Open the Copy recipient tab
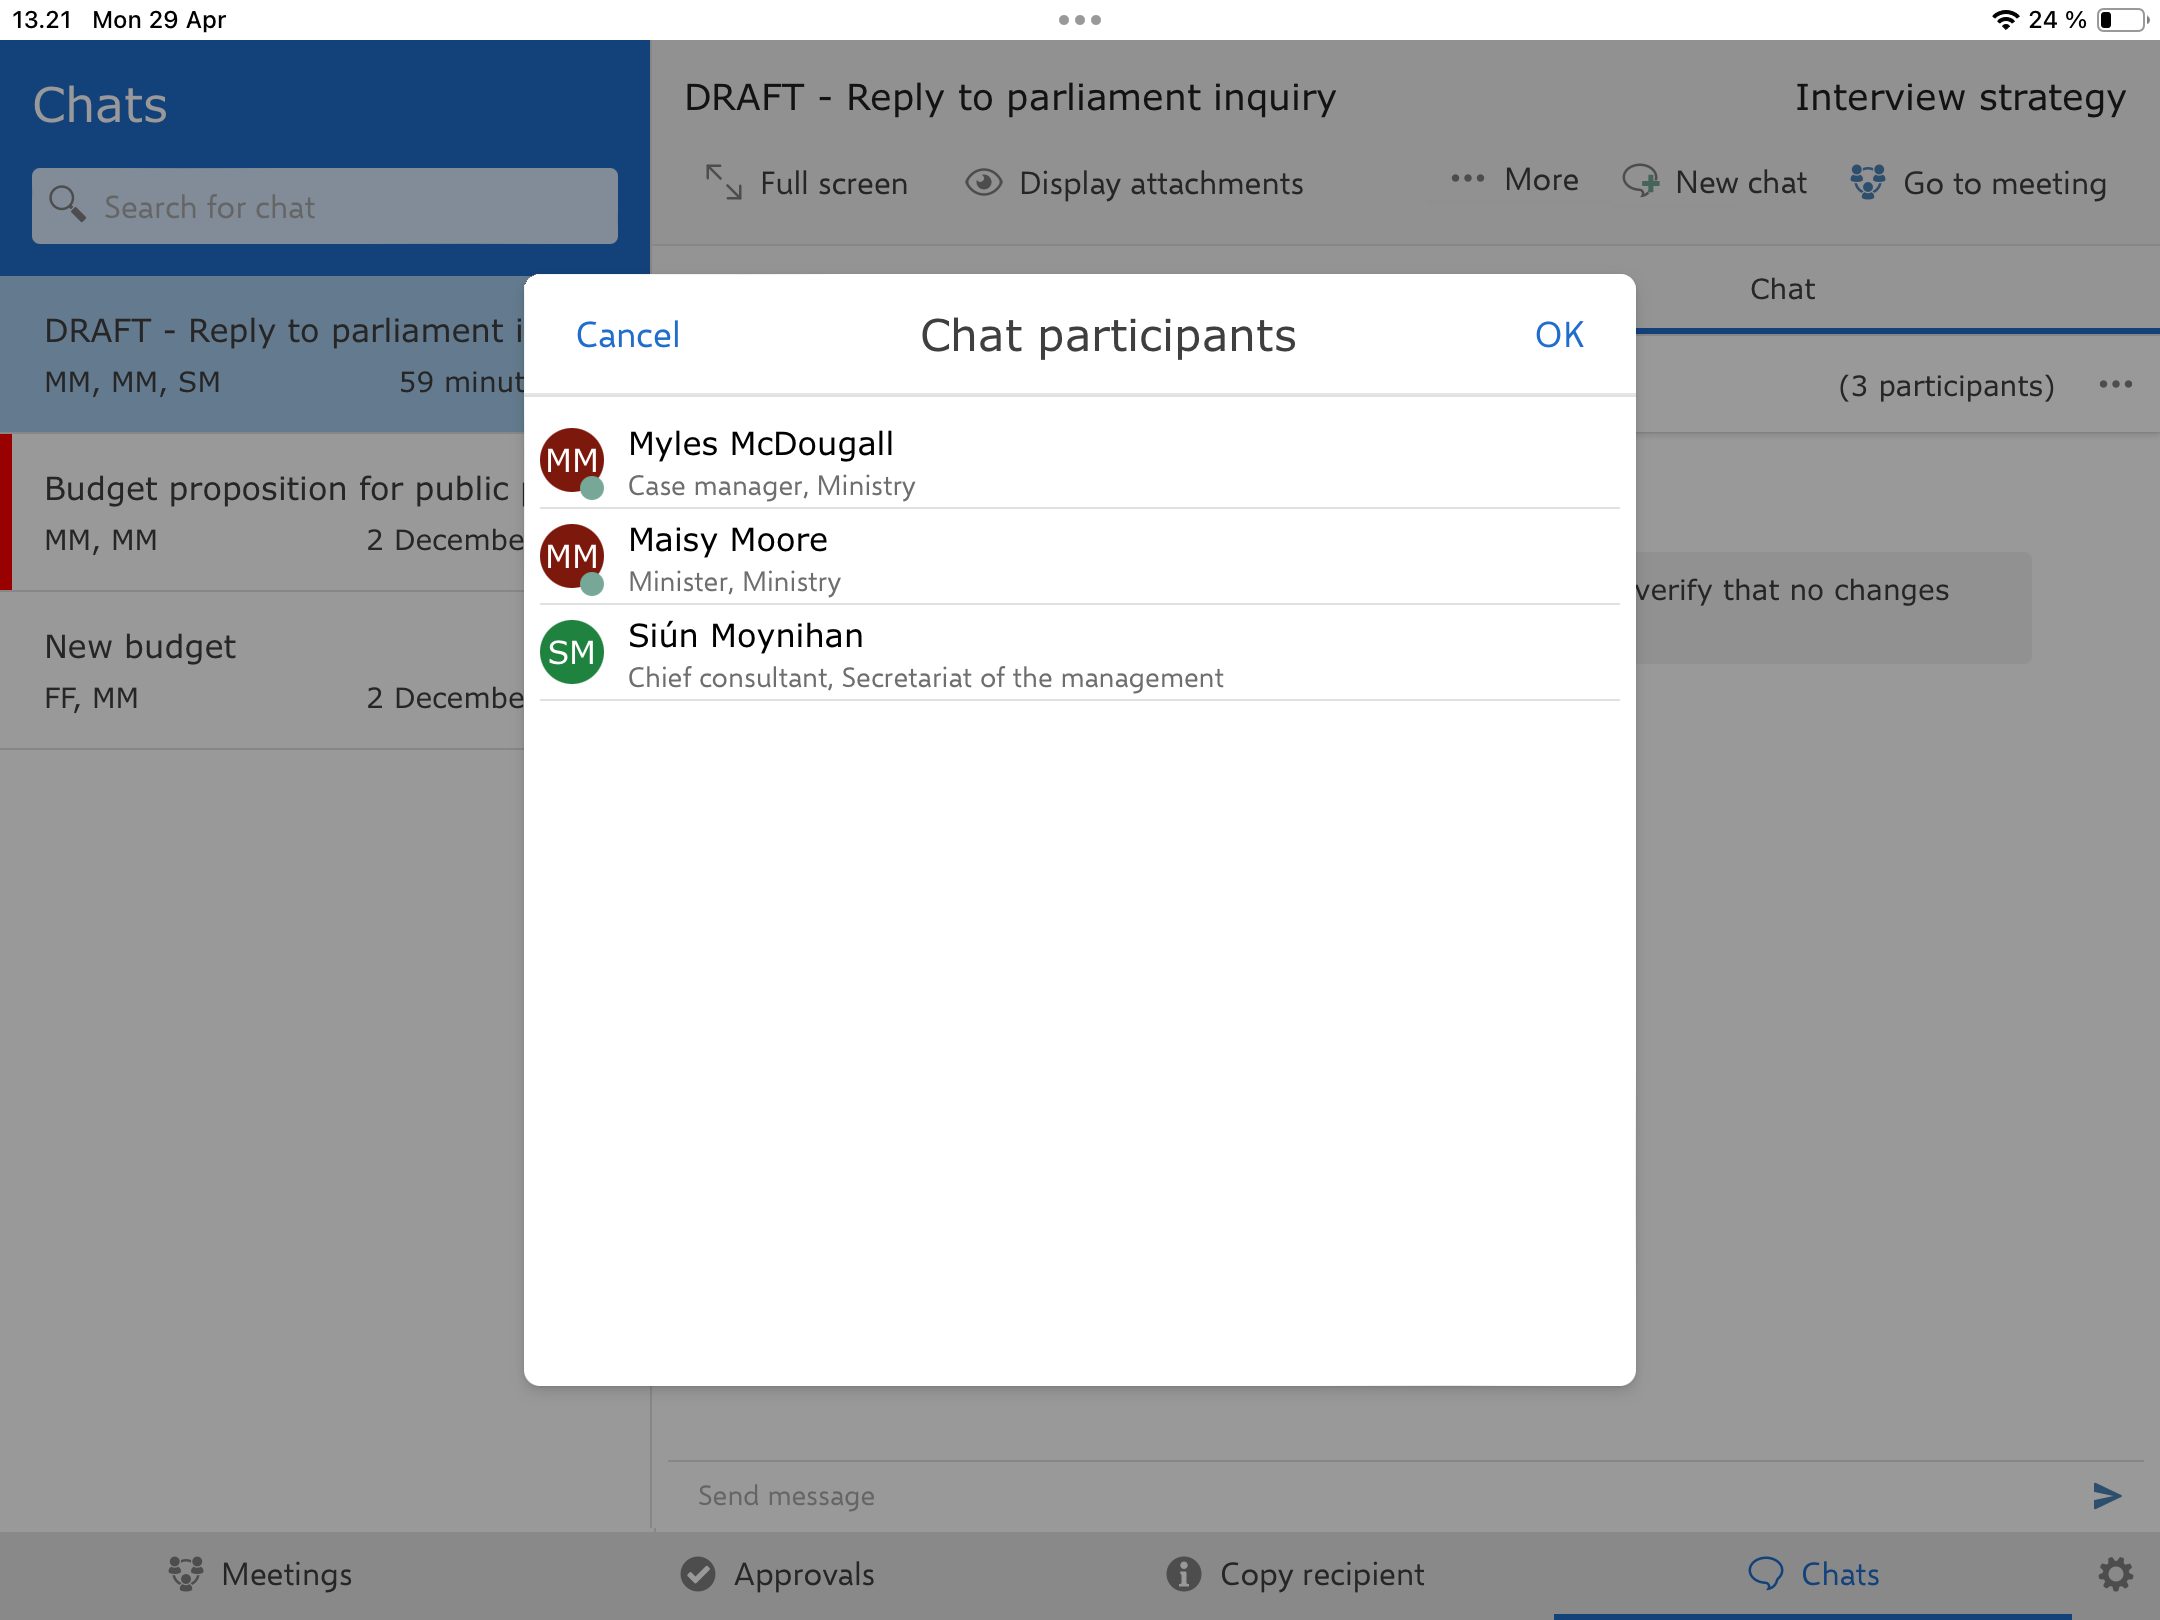Image resolution: width=2160 pixels, height=1620 pixels. click(1295, 1574)
